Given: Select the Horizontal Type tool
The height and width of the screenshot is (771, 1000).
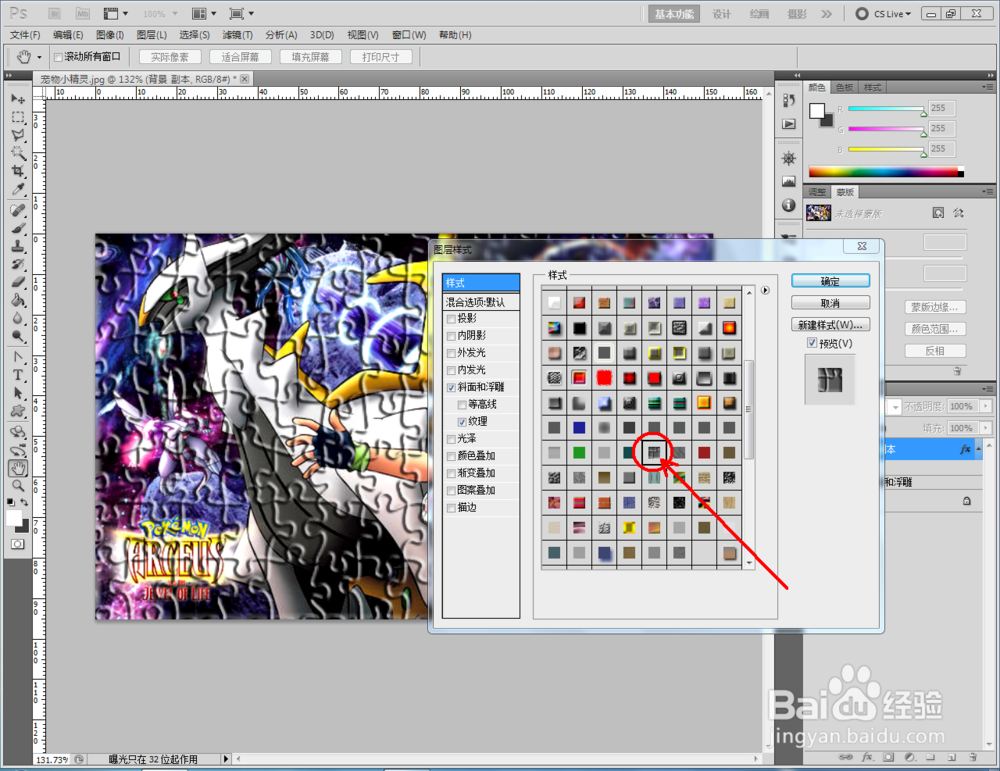Looking at the screenshot, I should click(x=18, y=375).
